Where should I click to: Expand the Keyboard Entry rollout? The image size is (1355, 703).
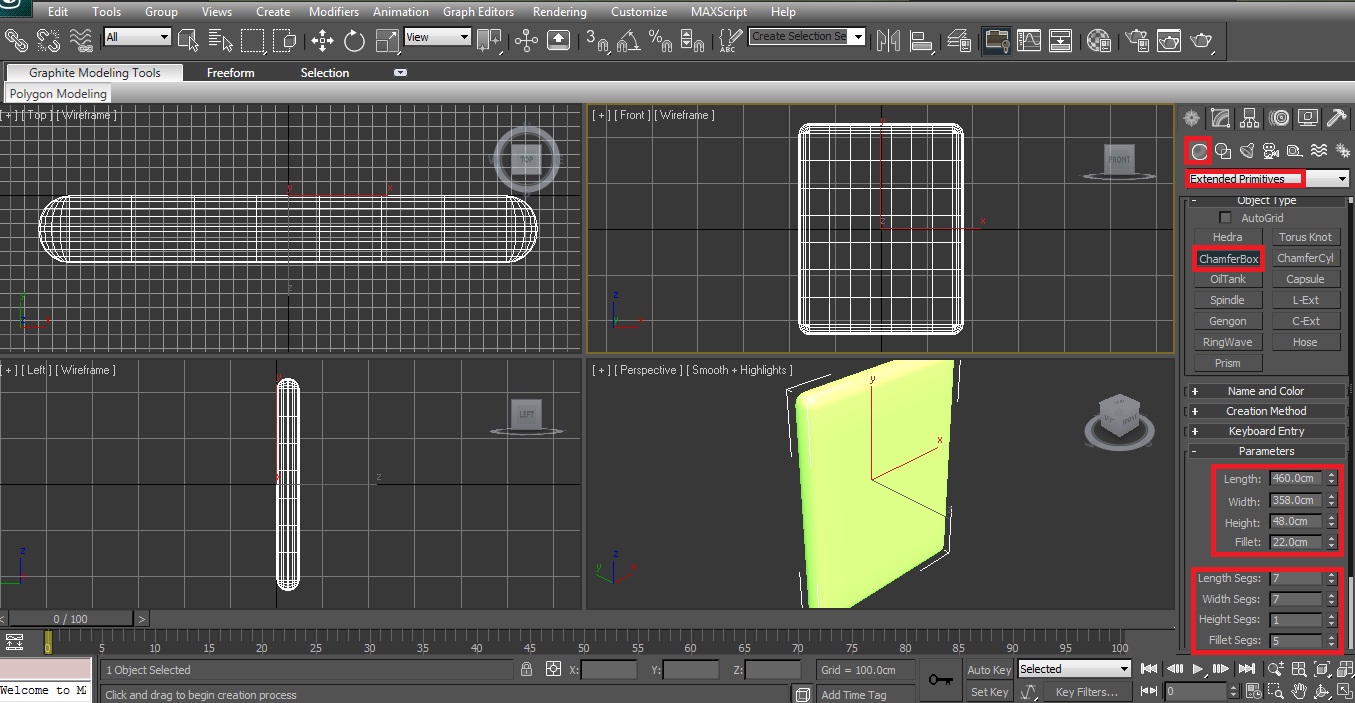(x=1265, y=431)
